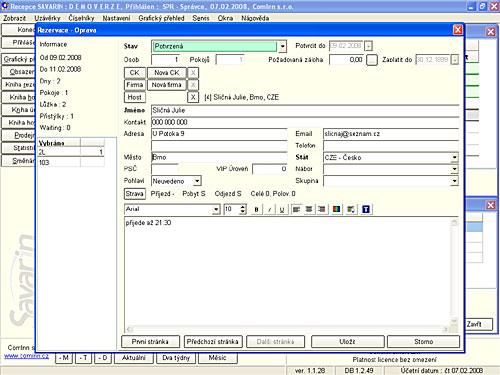Open the Nastavení menu
The height and width of the screenshot is (375, 500).
pos(116,18)
